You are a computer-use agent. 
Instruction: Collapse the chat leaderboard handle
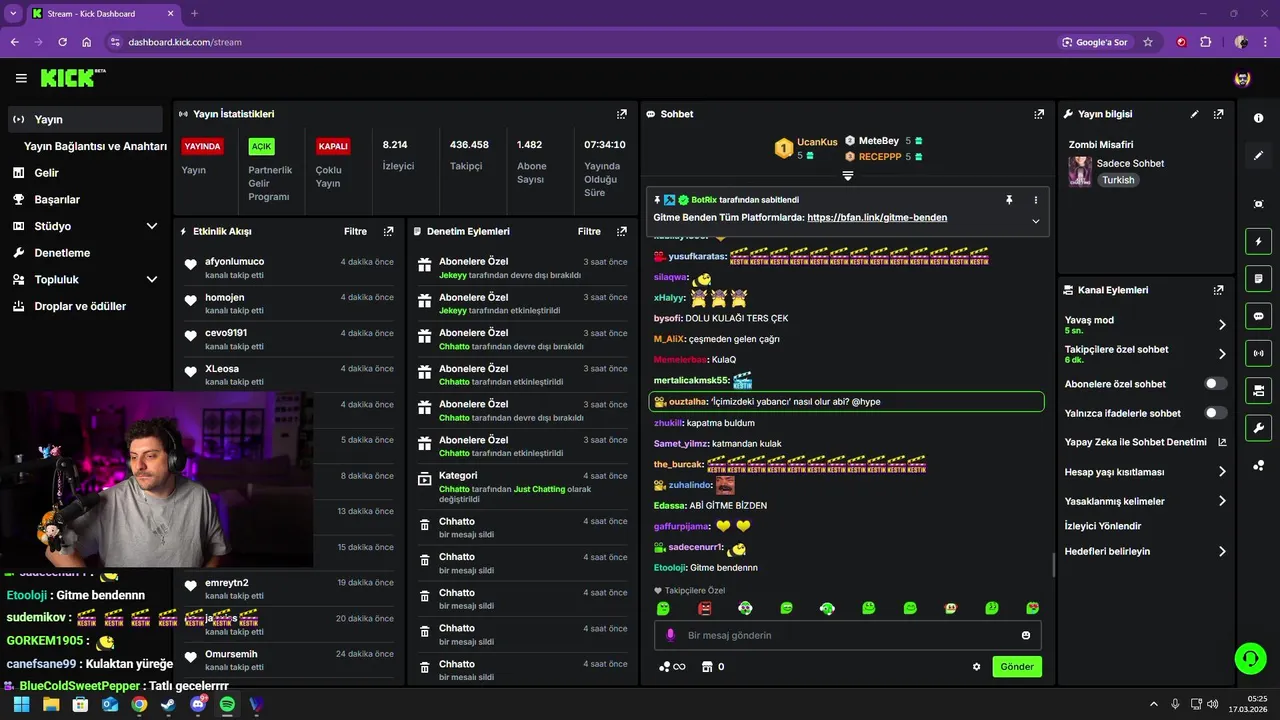(847, 176)
